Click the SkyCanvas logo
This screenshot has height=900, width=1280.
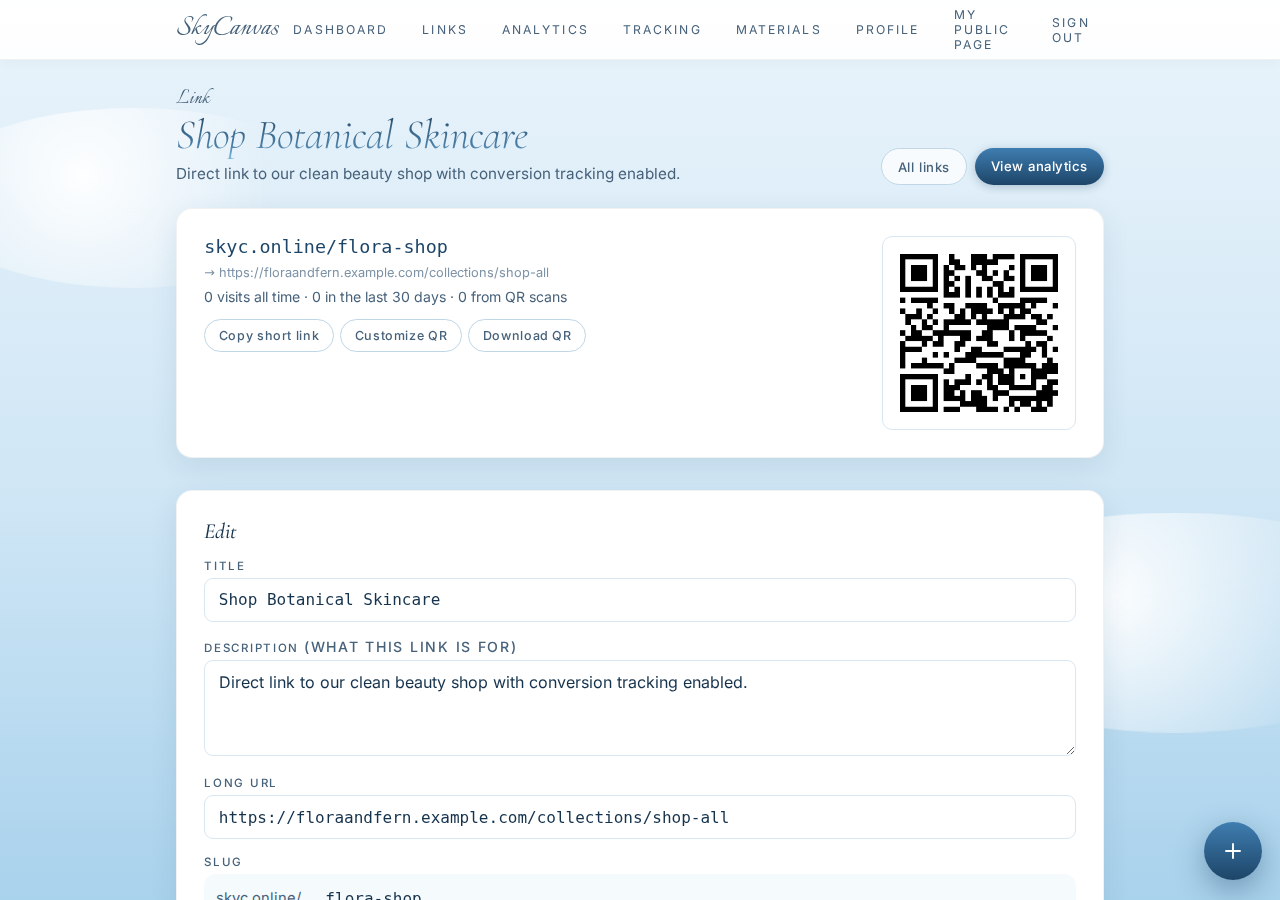coord(228,29)
